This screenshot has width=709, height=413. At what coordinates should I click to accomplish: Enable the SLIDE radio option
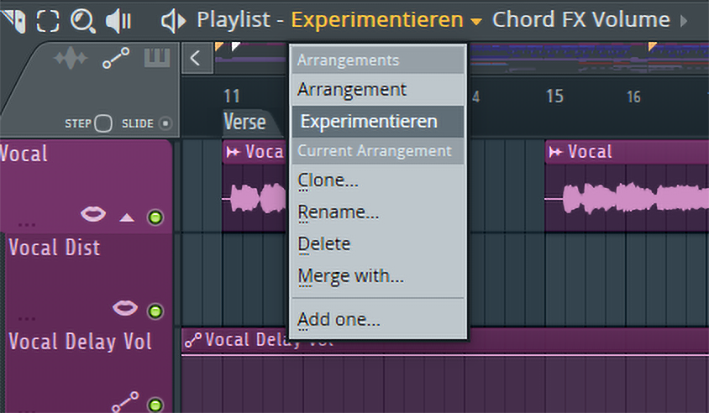pyautogui.click(x=165, y=124)
